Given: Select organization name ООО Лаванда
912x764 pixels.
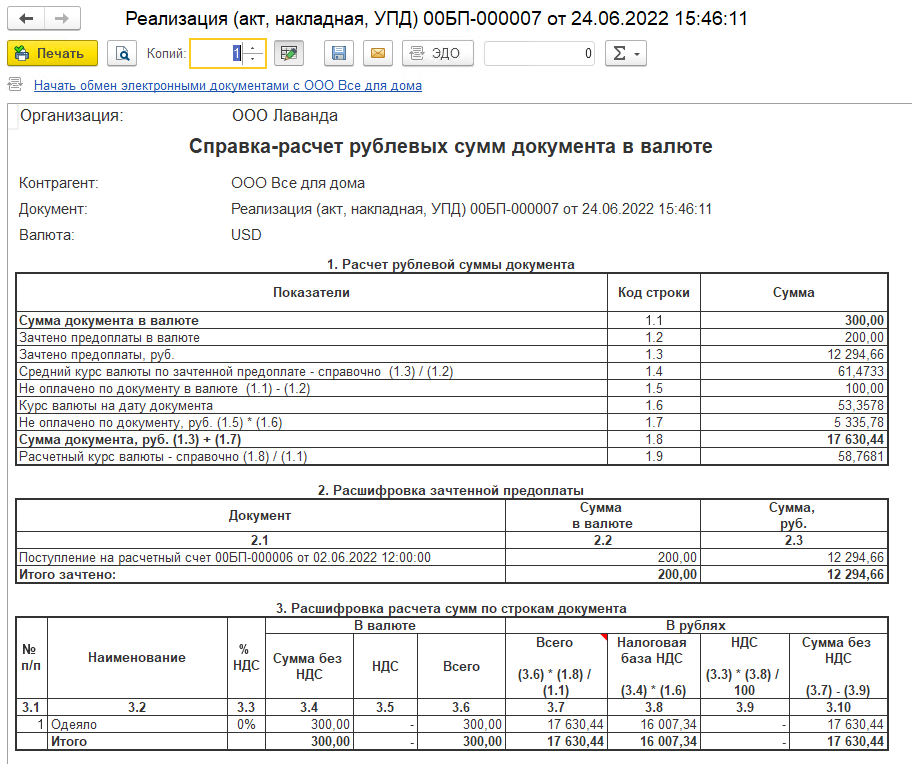Looking at the screenshot, I should [x=285, y=116].
